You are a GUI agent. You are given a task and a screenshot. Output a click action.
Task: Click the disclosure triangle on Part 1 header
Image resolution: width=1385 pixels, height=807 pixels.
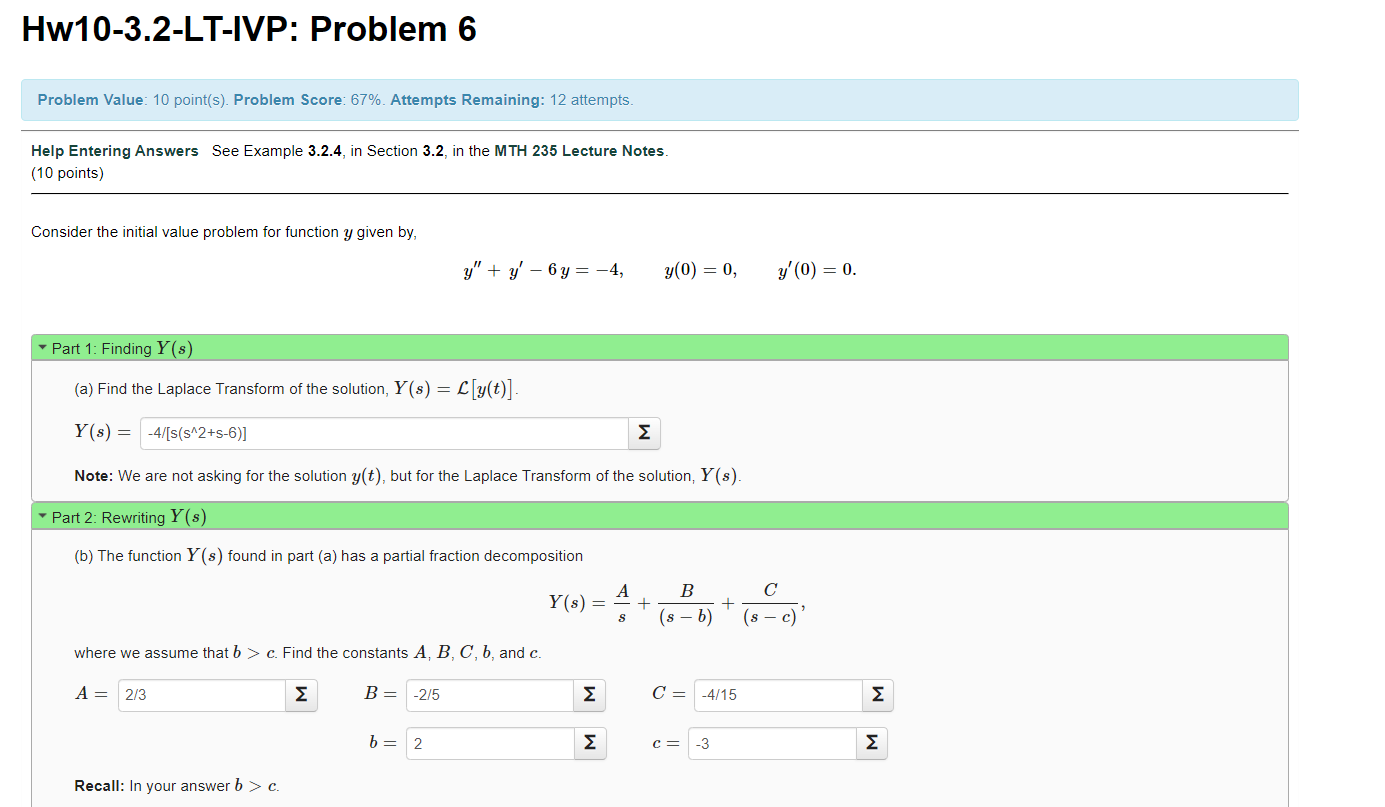[42, 347]
